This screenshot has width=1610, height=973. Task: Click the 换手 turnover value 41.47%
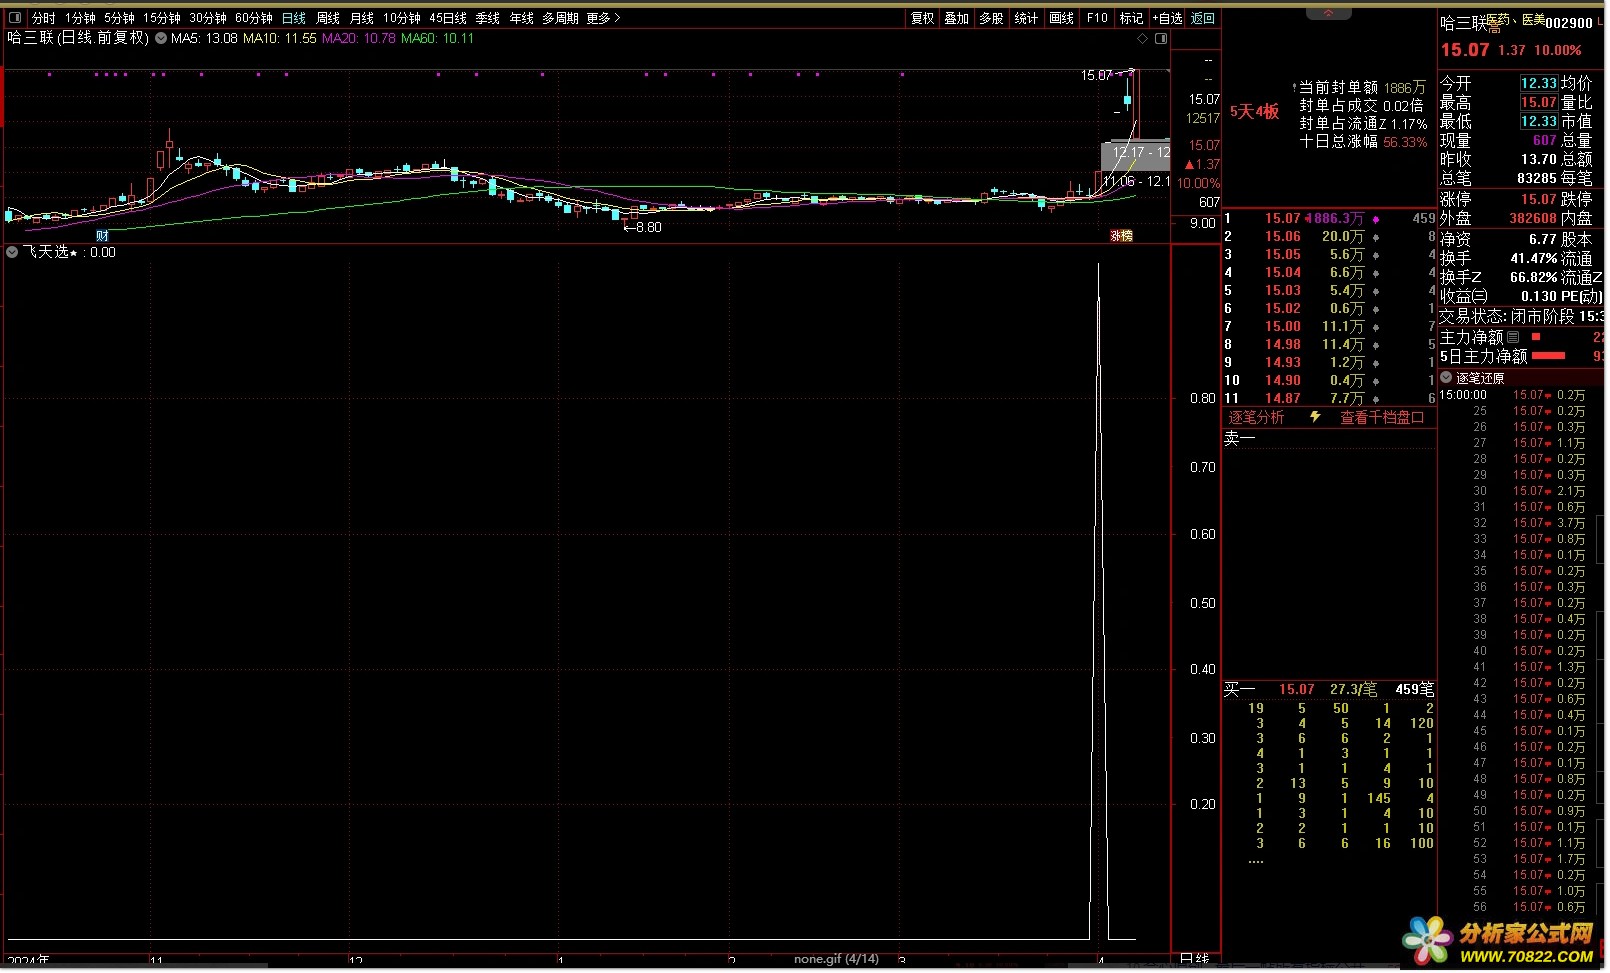(x=1533, y=259)
